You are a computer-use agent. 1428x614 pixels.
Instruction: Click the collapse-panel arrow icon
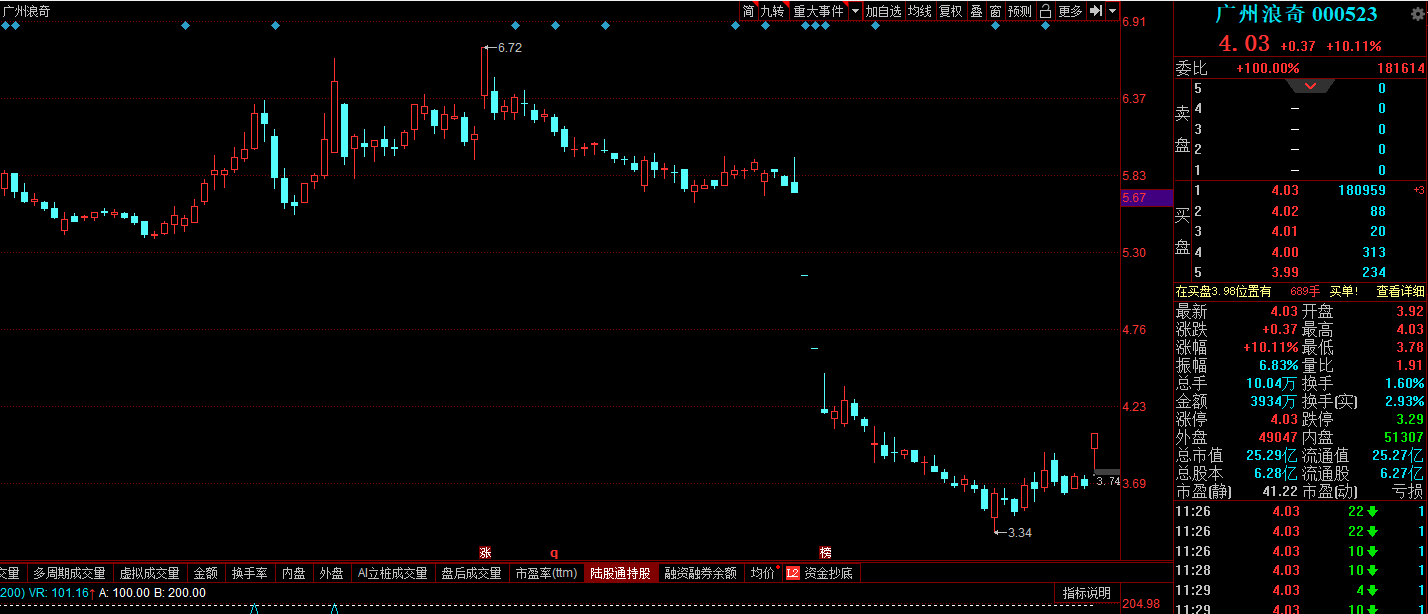1096,11
